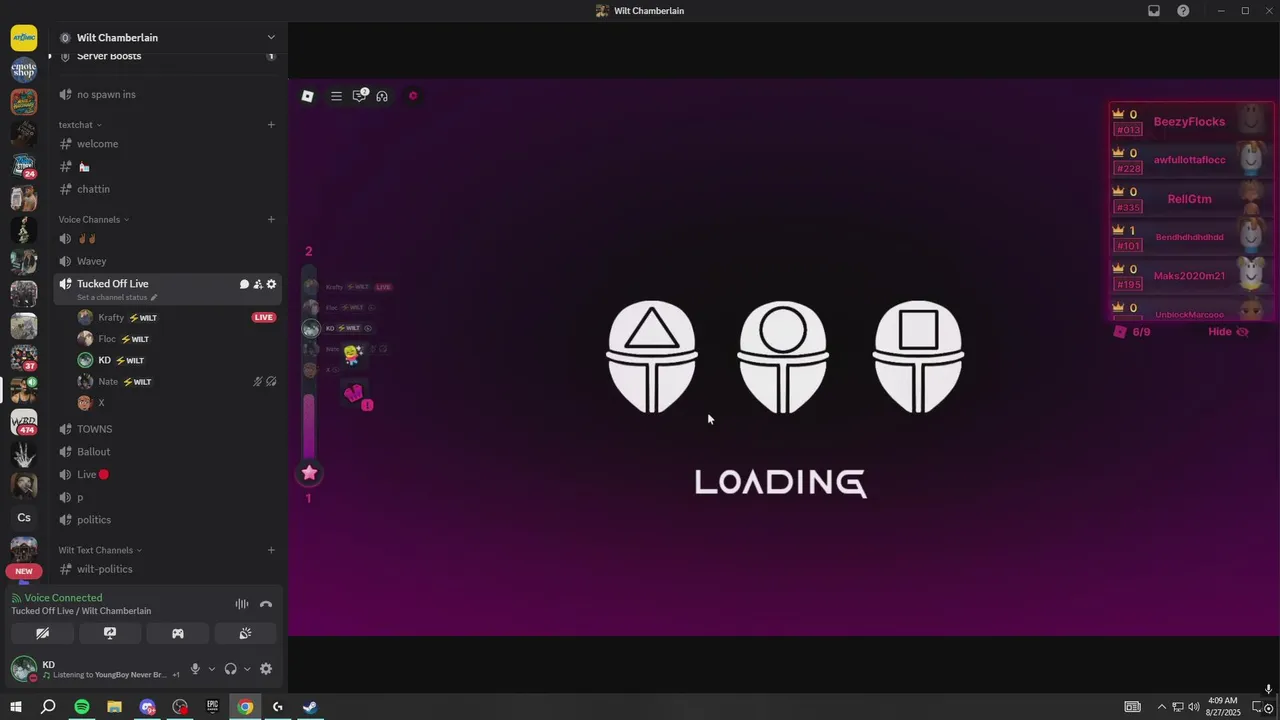The width and height of the screenshot is (1280, 720).
Task: Open the Atomic yellow server icon
Action: tap(24, 38)
